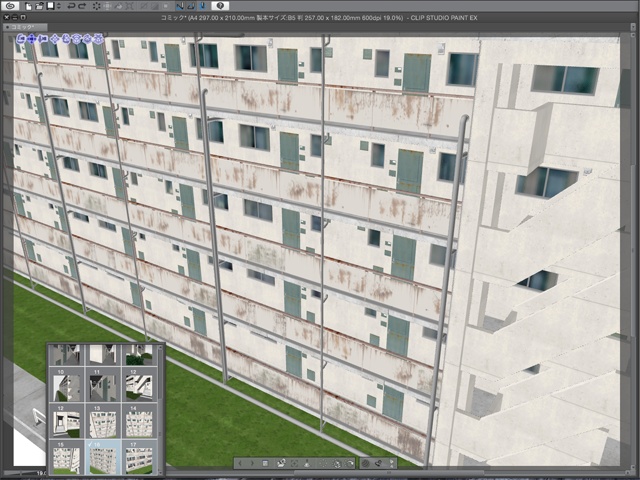Viewport: 640px width, 480px height.
Task: Click the reset rotation launcher icon
Action: (350, 463)
